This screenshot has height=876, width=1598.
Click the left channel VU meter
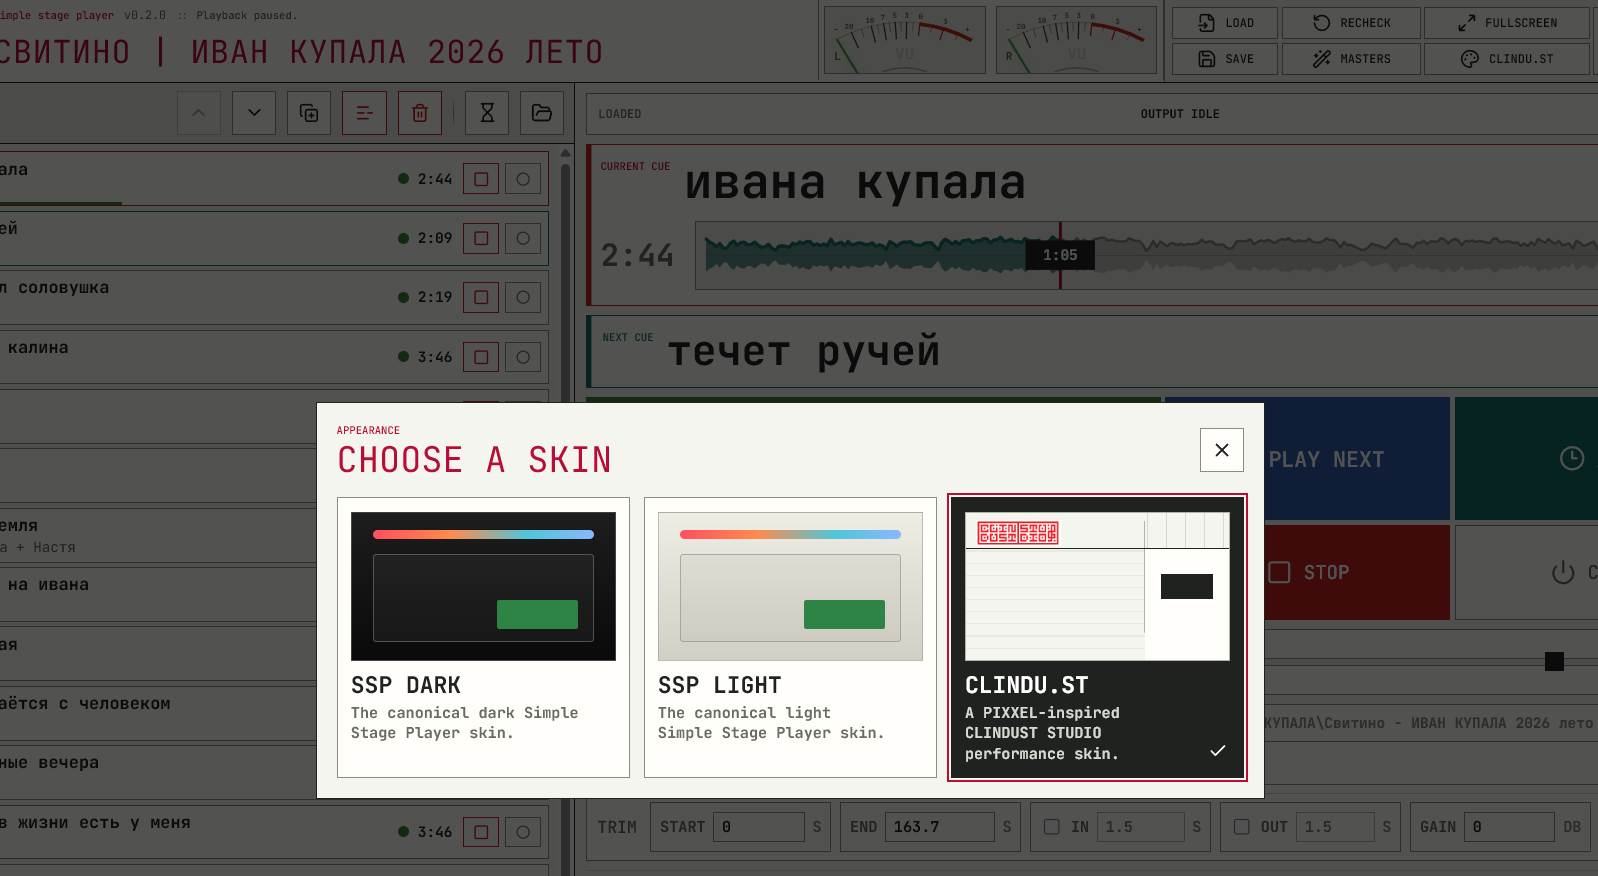(903, 40)
